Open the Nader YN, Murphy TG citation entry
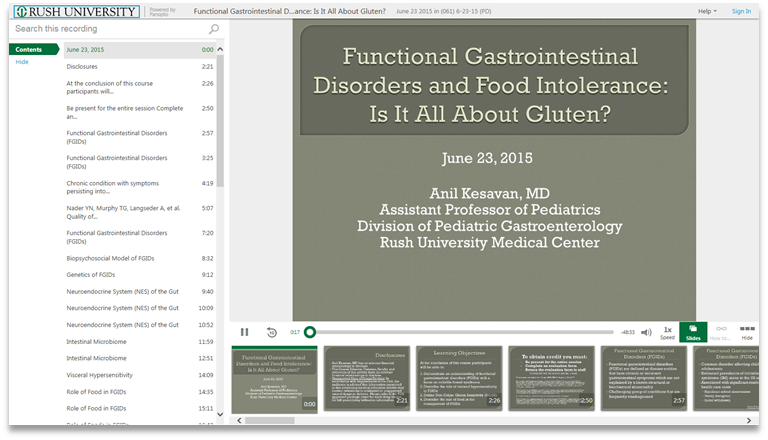This screenshot has height=440, width=768. point(140,212)
